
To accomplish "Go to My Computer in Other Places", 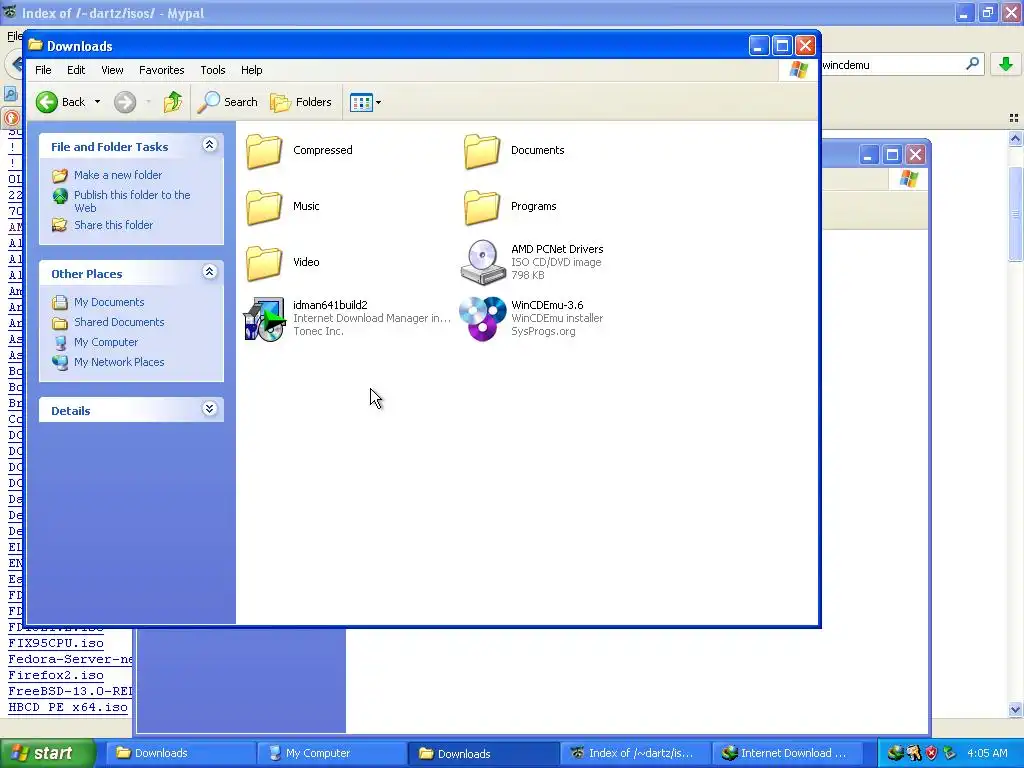I will (106, 342).
